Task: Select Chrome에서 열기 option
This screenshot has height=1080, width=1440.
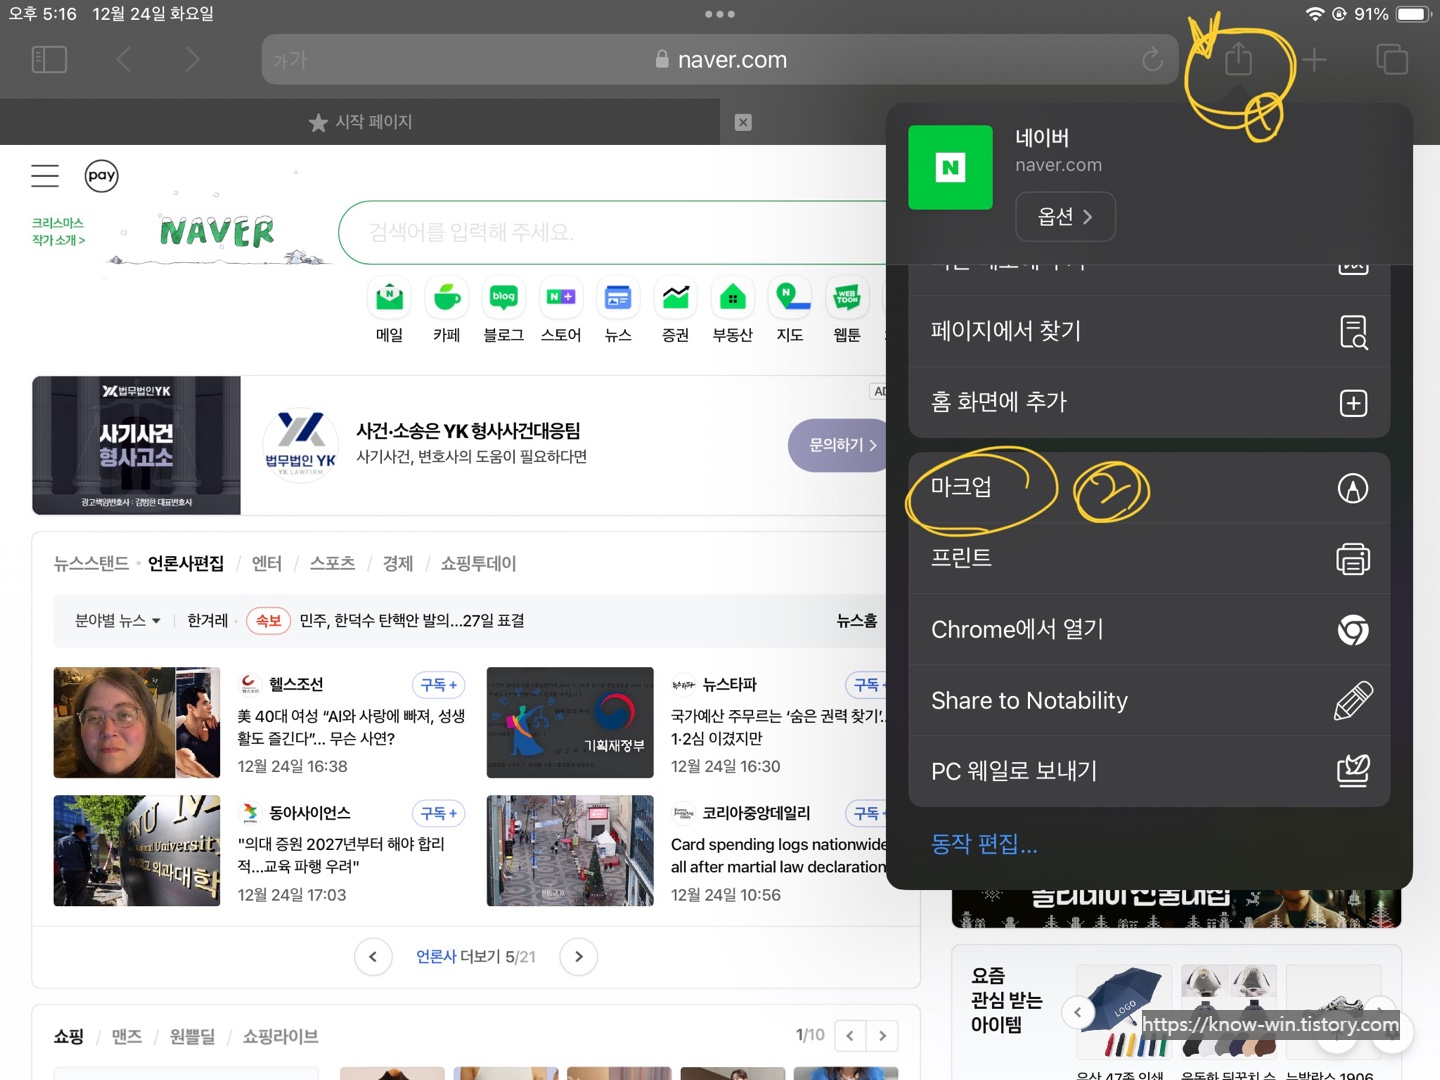Action: pyautogui.click(x=1149, y=629)
